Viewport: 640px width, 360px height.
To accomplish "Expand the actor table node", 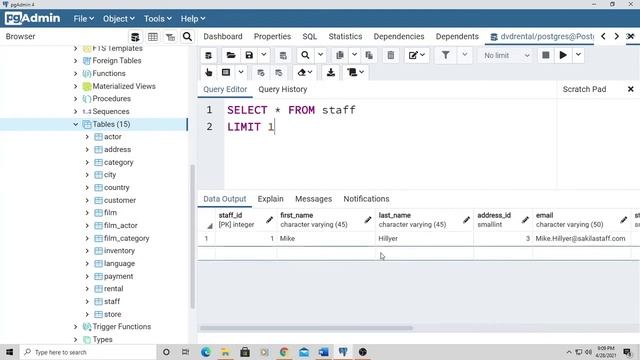I will (87, 137).
